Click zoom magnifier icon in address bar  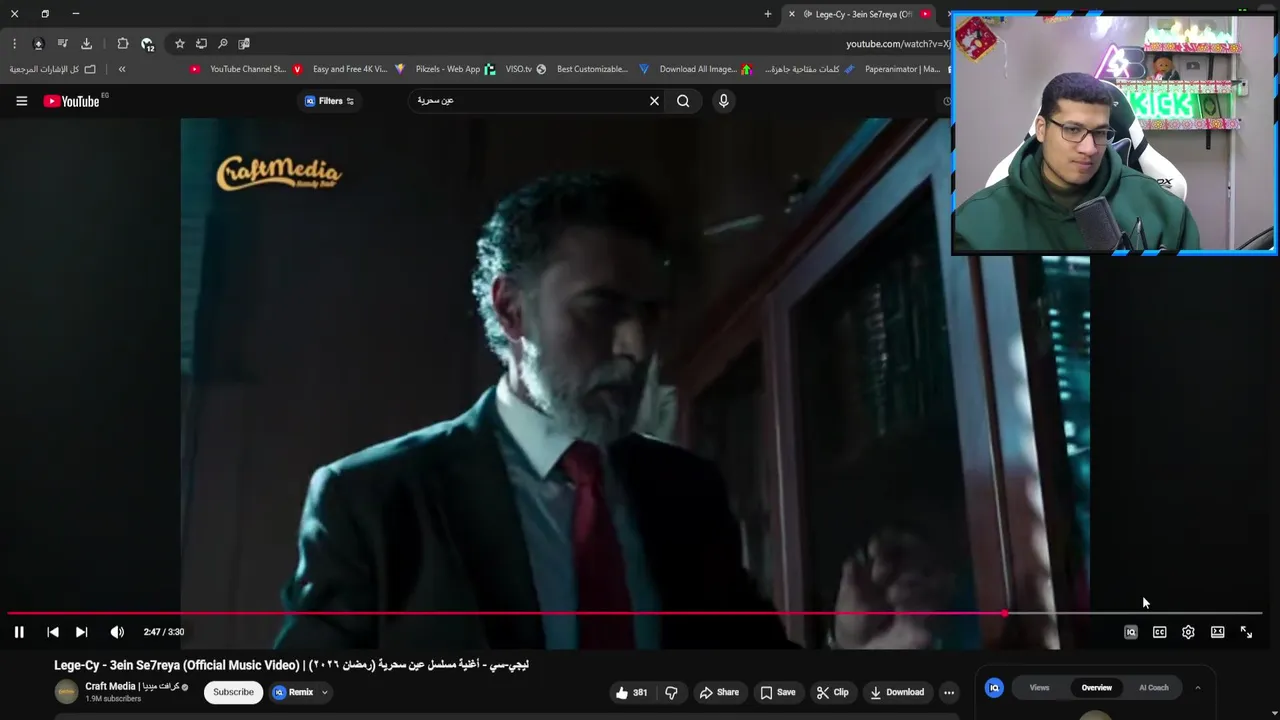[x=222, y=44]
